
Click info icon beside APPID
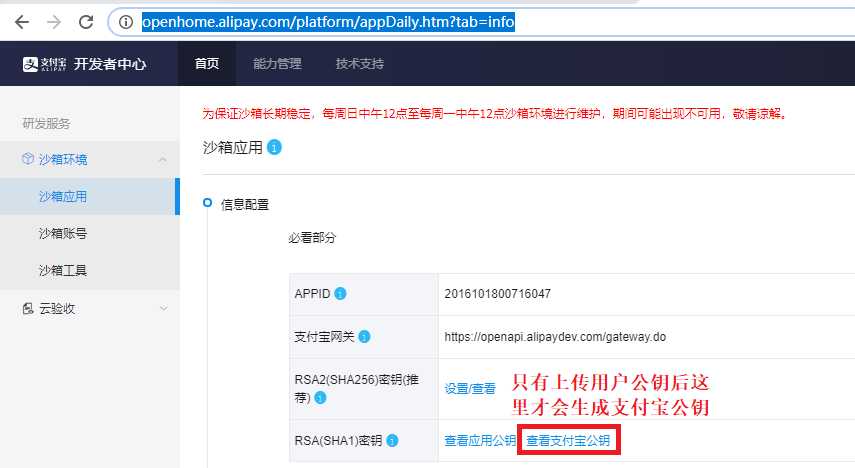(340, 294)
